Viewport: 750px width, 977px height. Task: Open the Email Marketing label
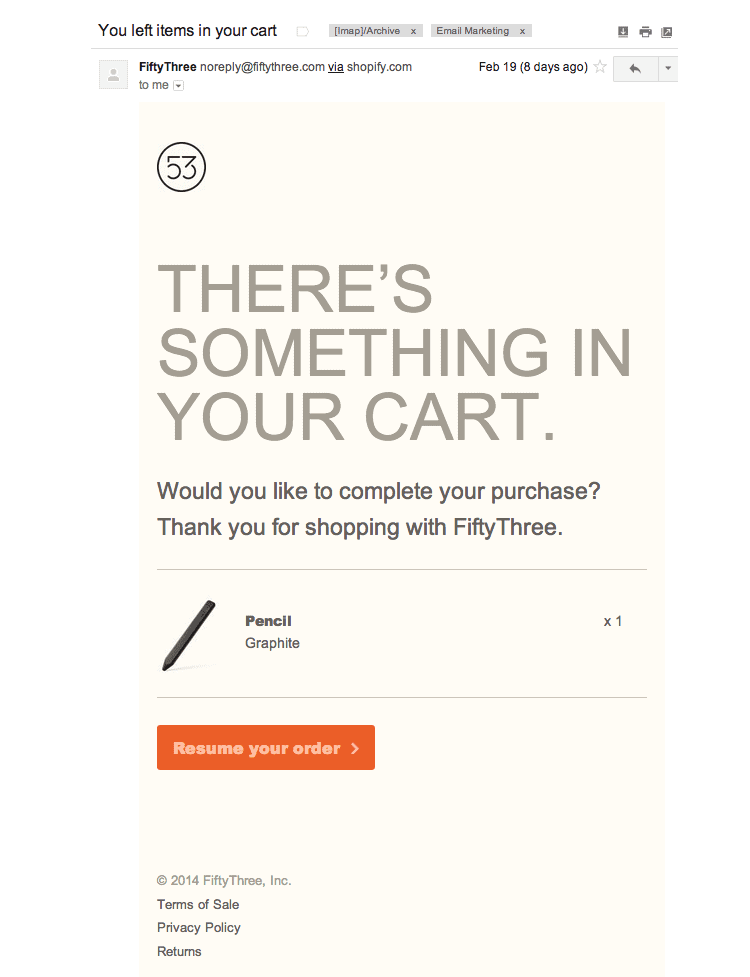pos(472,31)
